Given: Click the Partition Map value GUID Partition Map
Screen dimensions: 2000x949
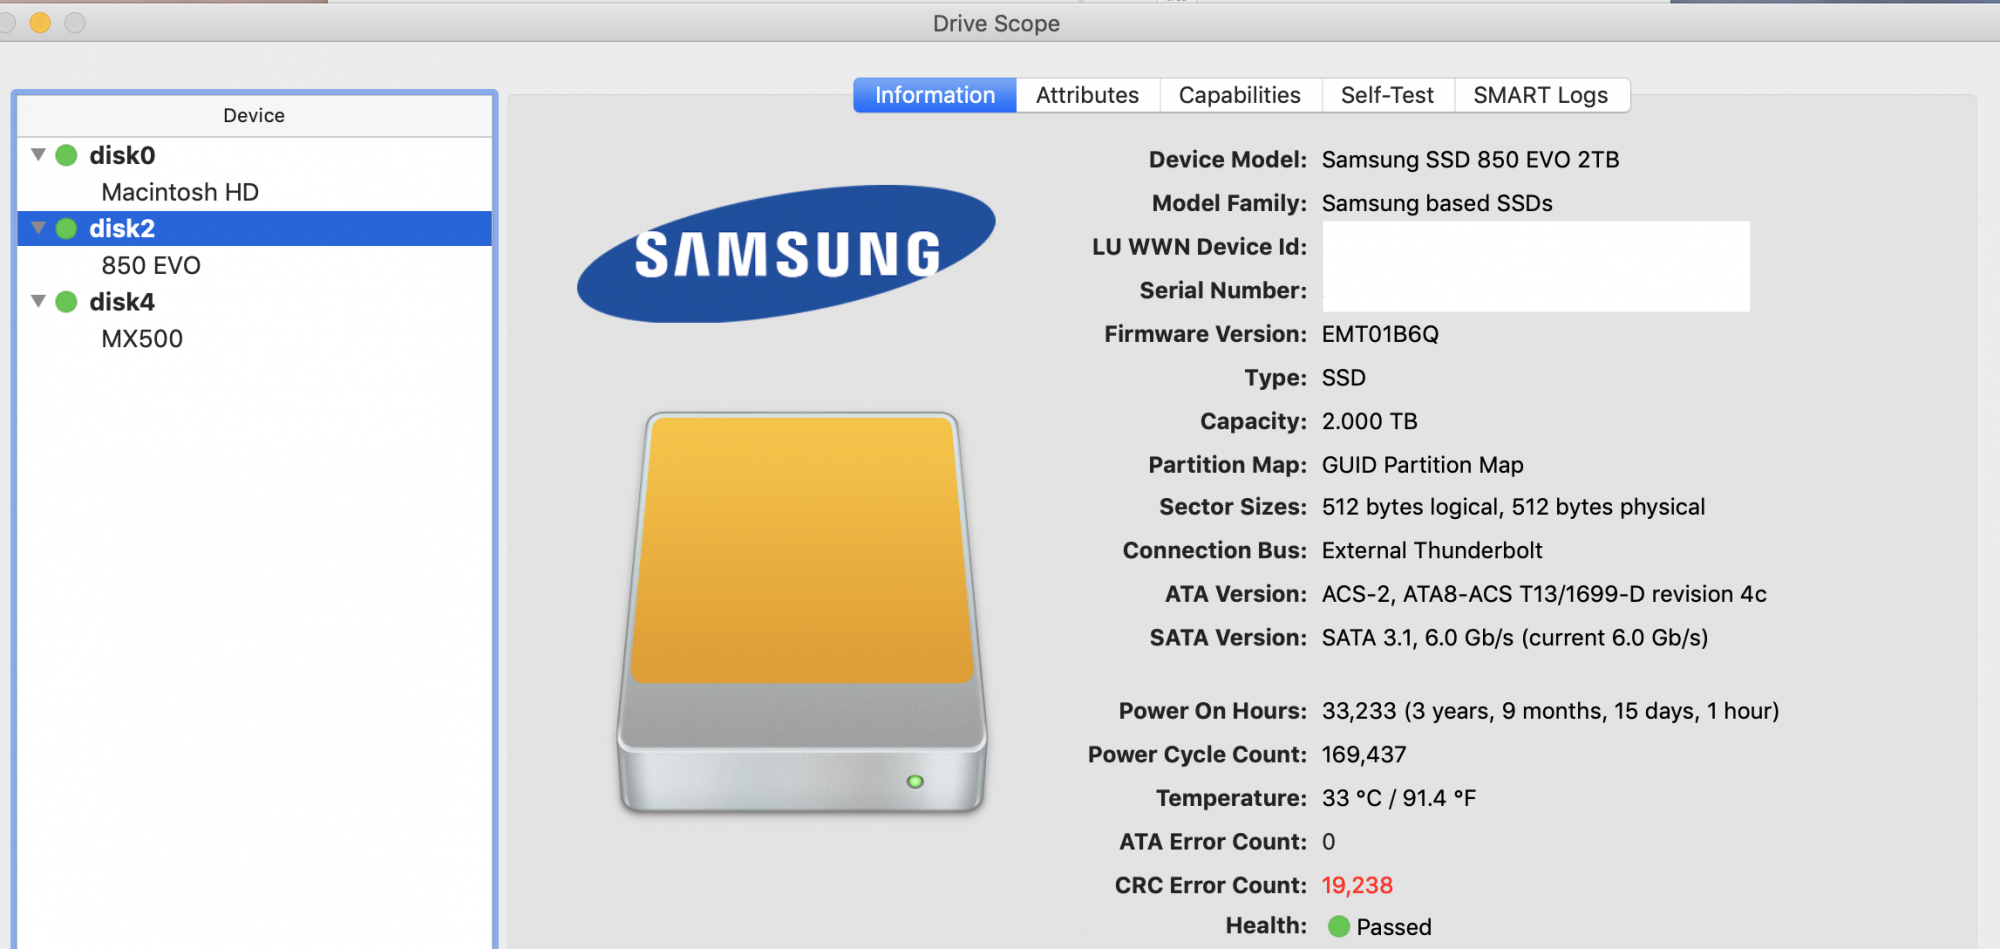Looking at the screenshot, I should click(x=1422, y=465).
